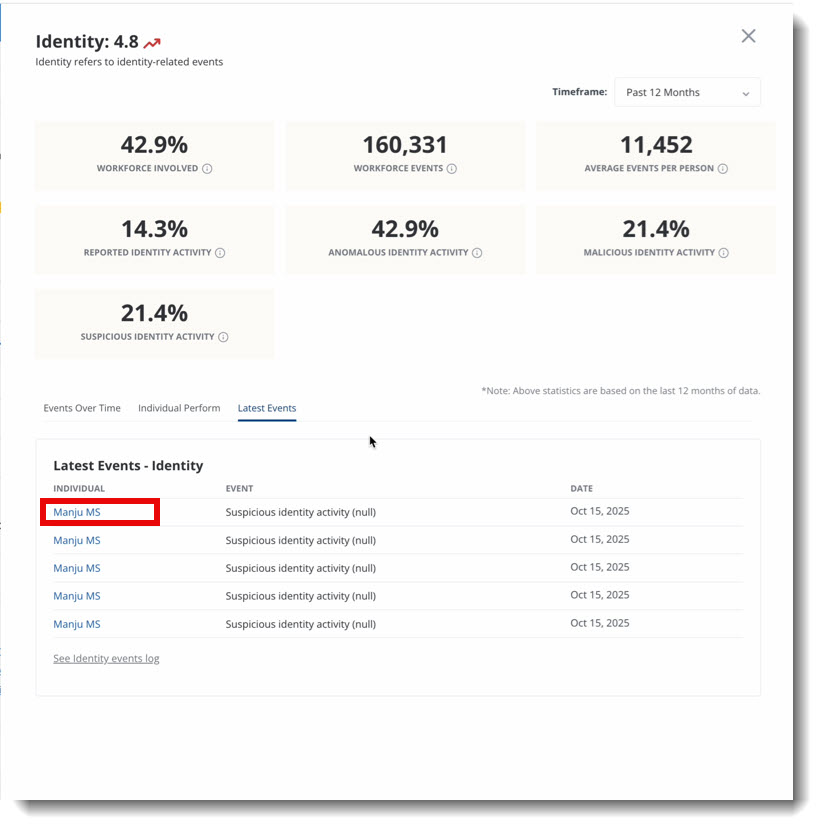The height and width of the screenshot is (830, 823).
Task: Click info icon beside Malicious Identity Activity
Action: [724, 253]
